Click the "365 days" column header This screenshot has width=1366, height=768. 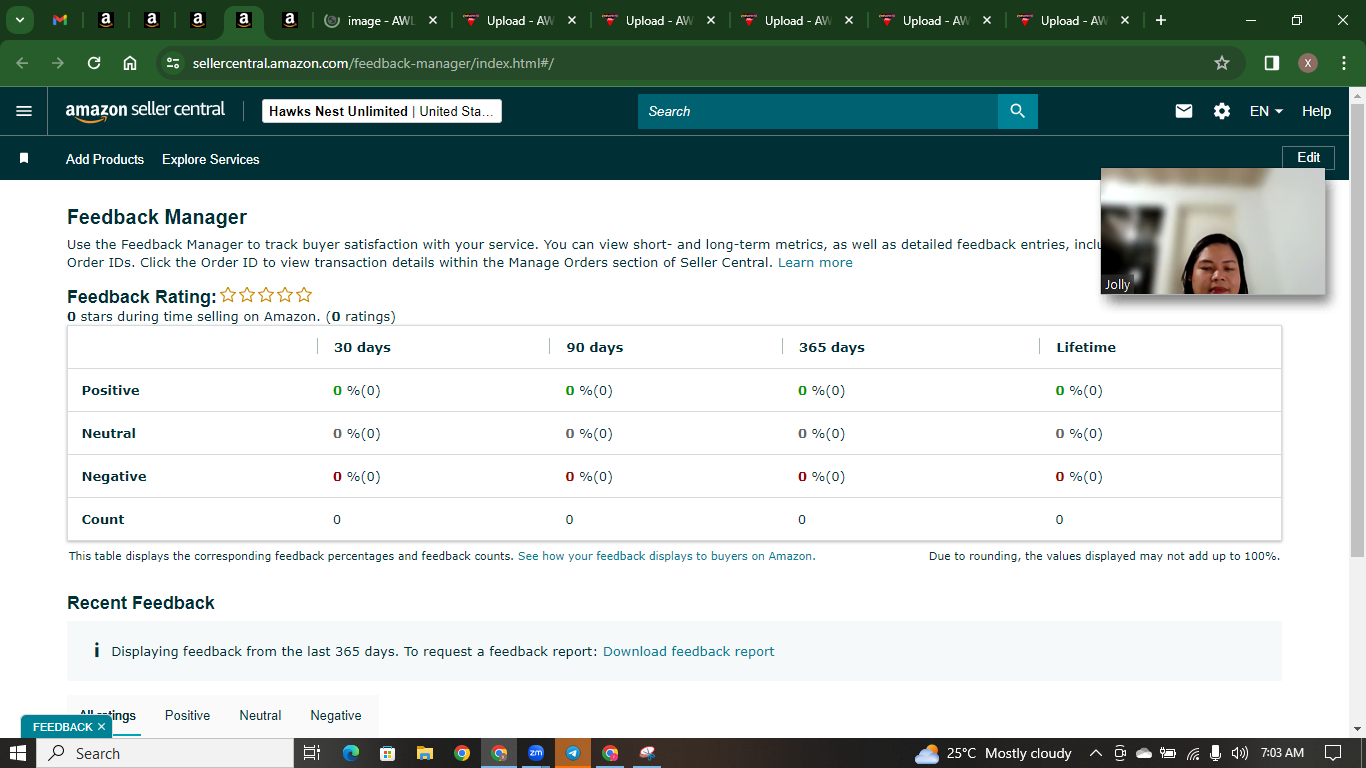832,347
